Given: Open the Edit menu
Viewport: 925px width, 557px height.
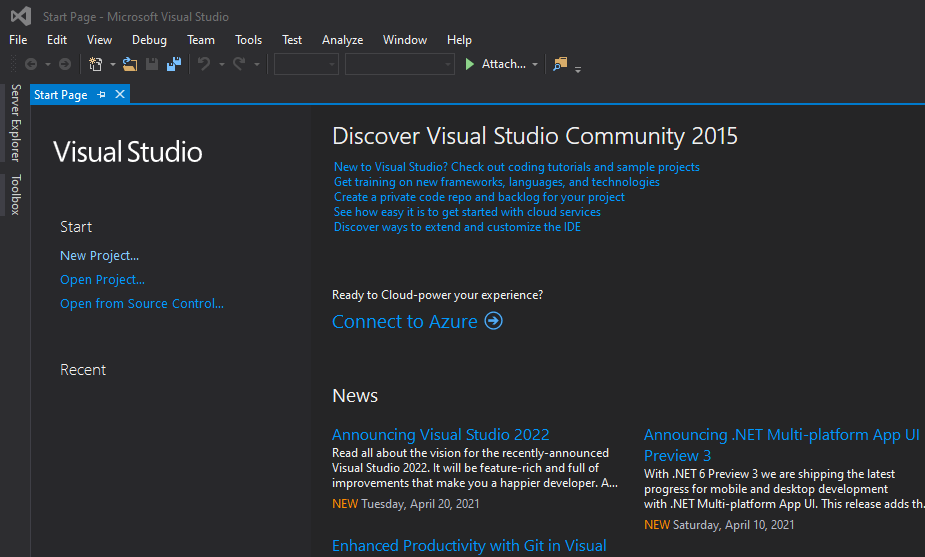Looking at the screenshot, I should tap(57, 40).
